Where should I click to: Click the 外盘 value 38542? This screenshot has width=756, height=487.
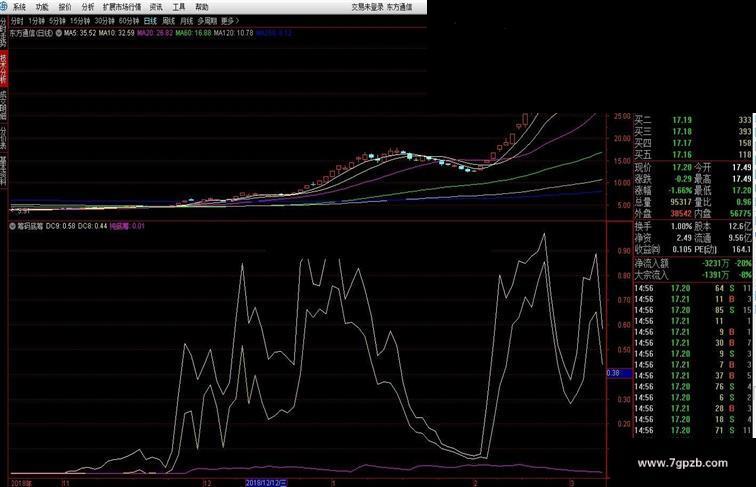pyautogui.click(x=681, y=213)
